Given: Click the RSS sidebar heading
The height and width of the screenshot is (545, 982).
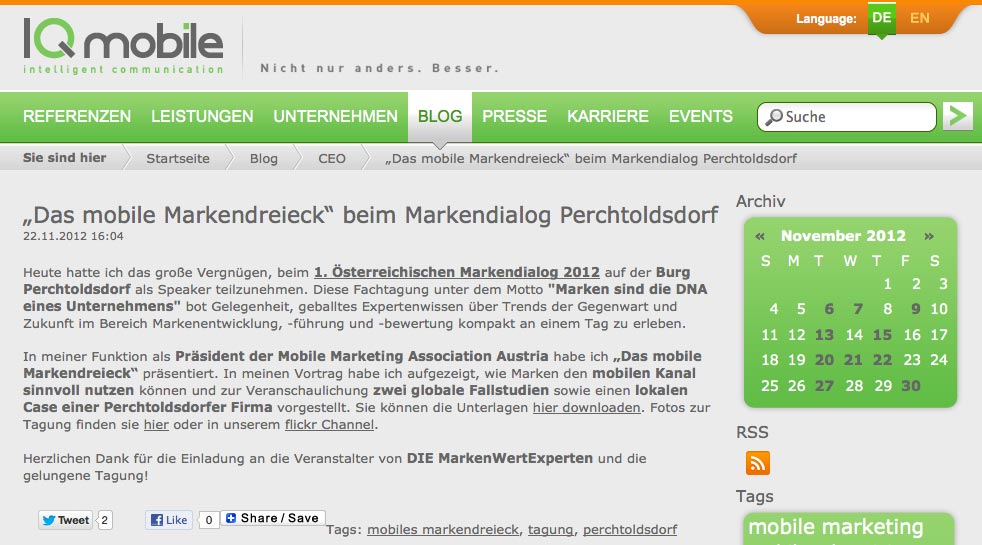Looking at the screenshot, I should click(x=752, y=432).
